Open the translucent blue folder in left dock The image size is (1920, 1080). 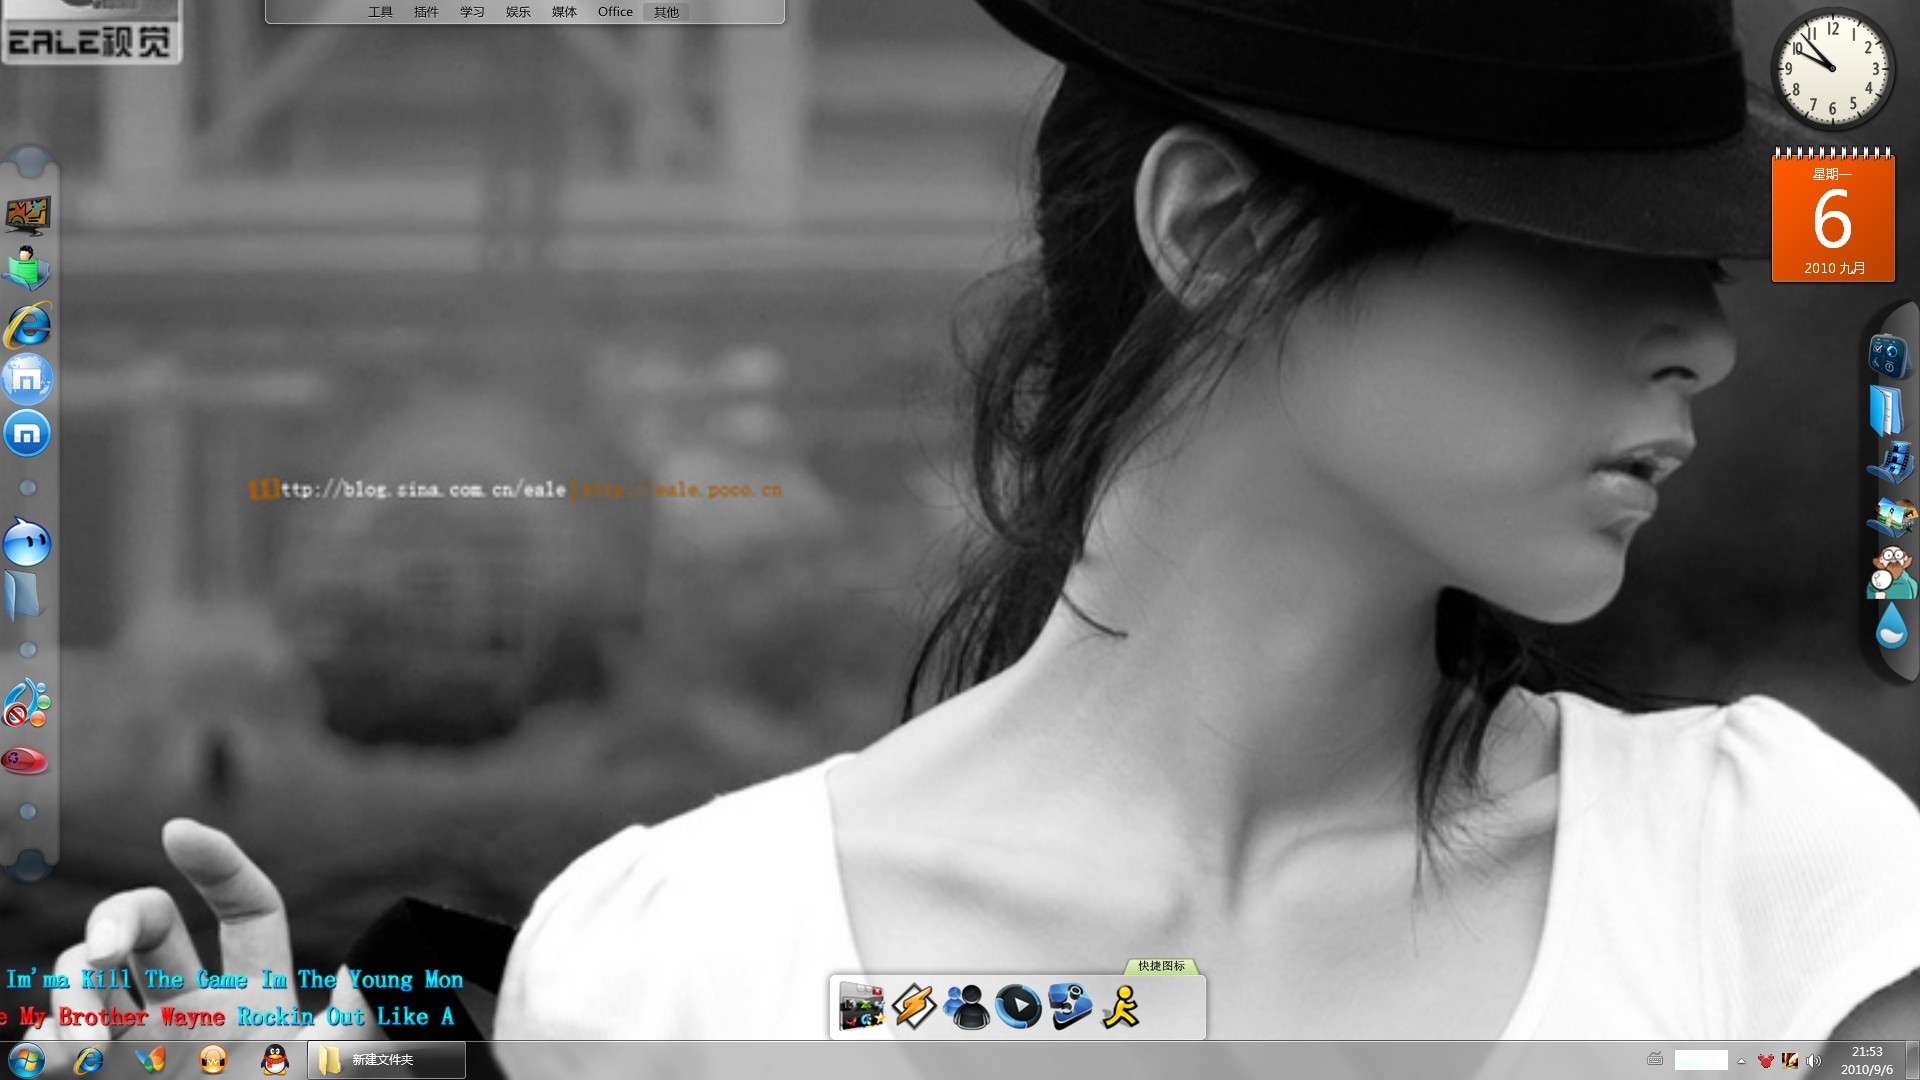click(x=24, y=595)
